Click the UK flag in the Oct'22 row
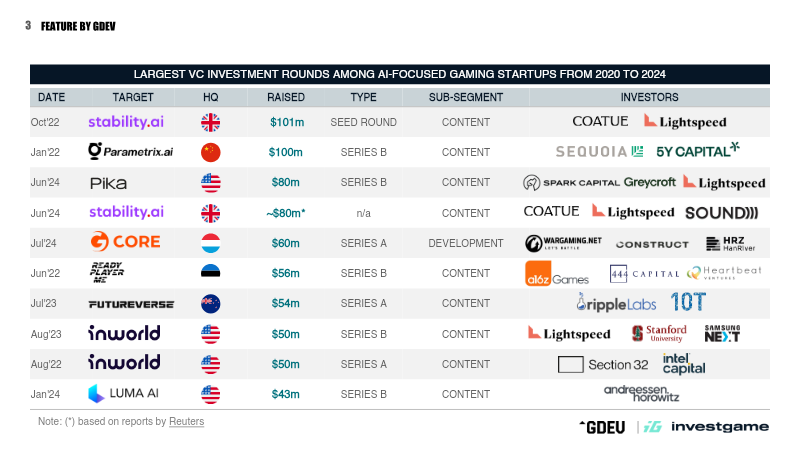Viewport: 800px width, 450px height. (x=211, y=122)
